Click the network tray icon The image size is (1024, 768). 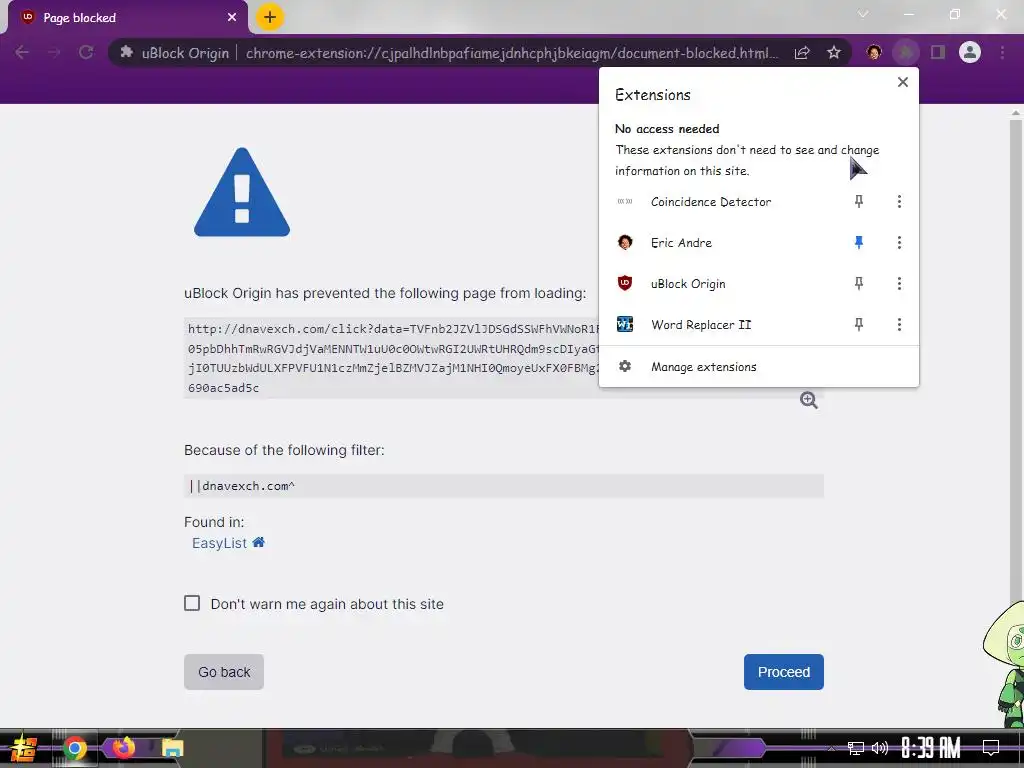[855, 748]
